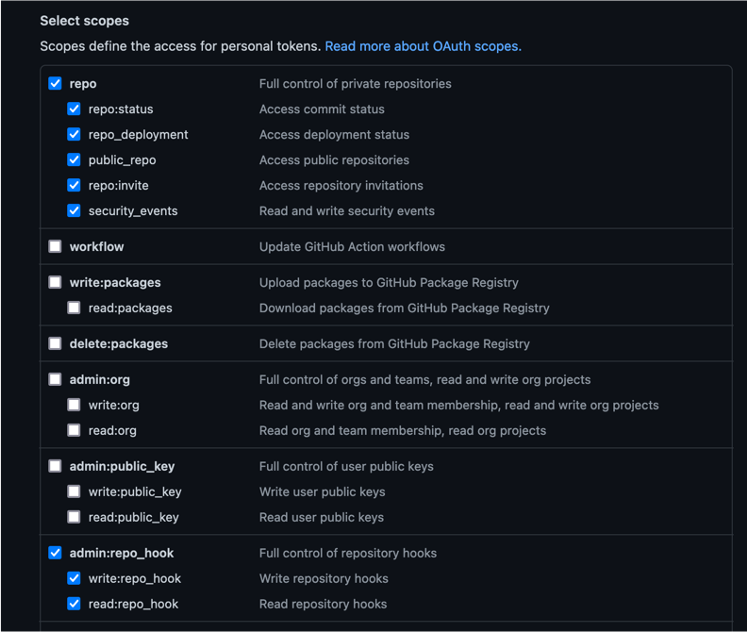The image size is (747, 633).
Task: Check the admin:org checkbox
Action: coord(55,379)
